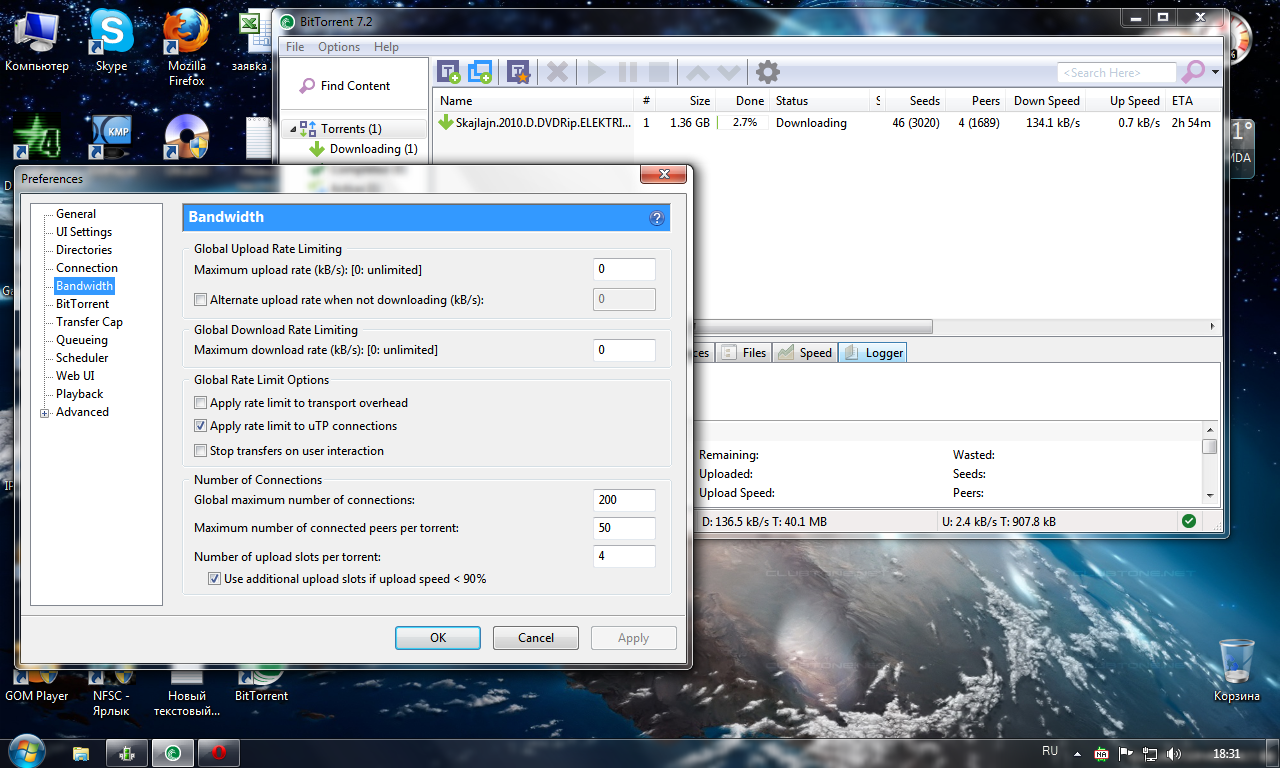Click the Maximum download rate field
The width and height of the screenshot is (1280, 768).
point(624,350)
